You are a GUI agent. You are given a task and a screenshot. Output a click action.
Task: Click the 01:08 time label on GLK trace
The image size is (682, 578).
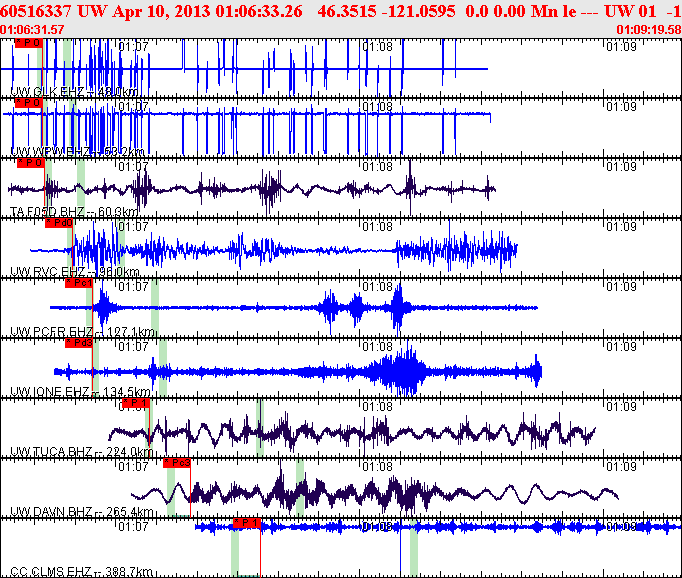click(x=378, y=46)
